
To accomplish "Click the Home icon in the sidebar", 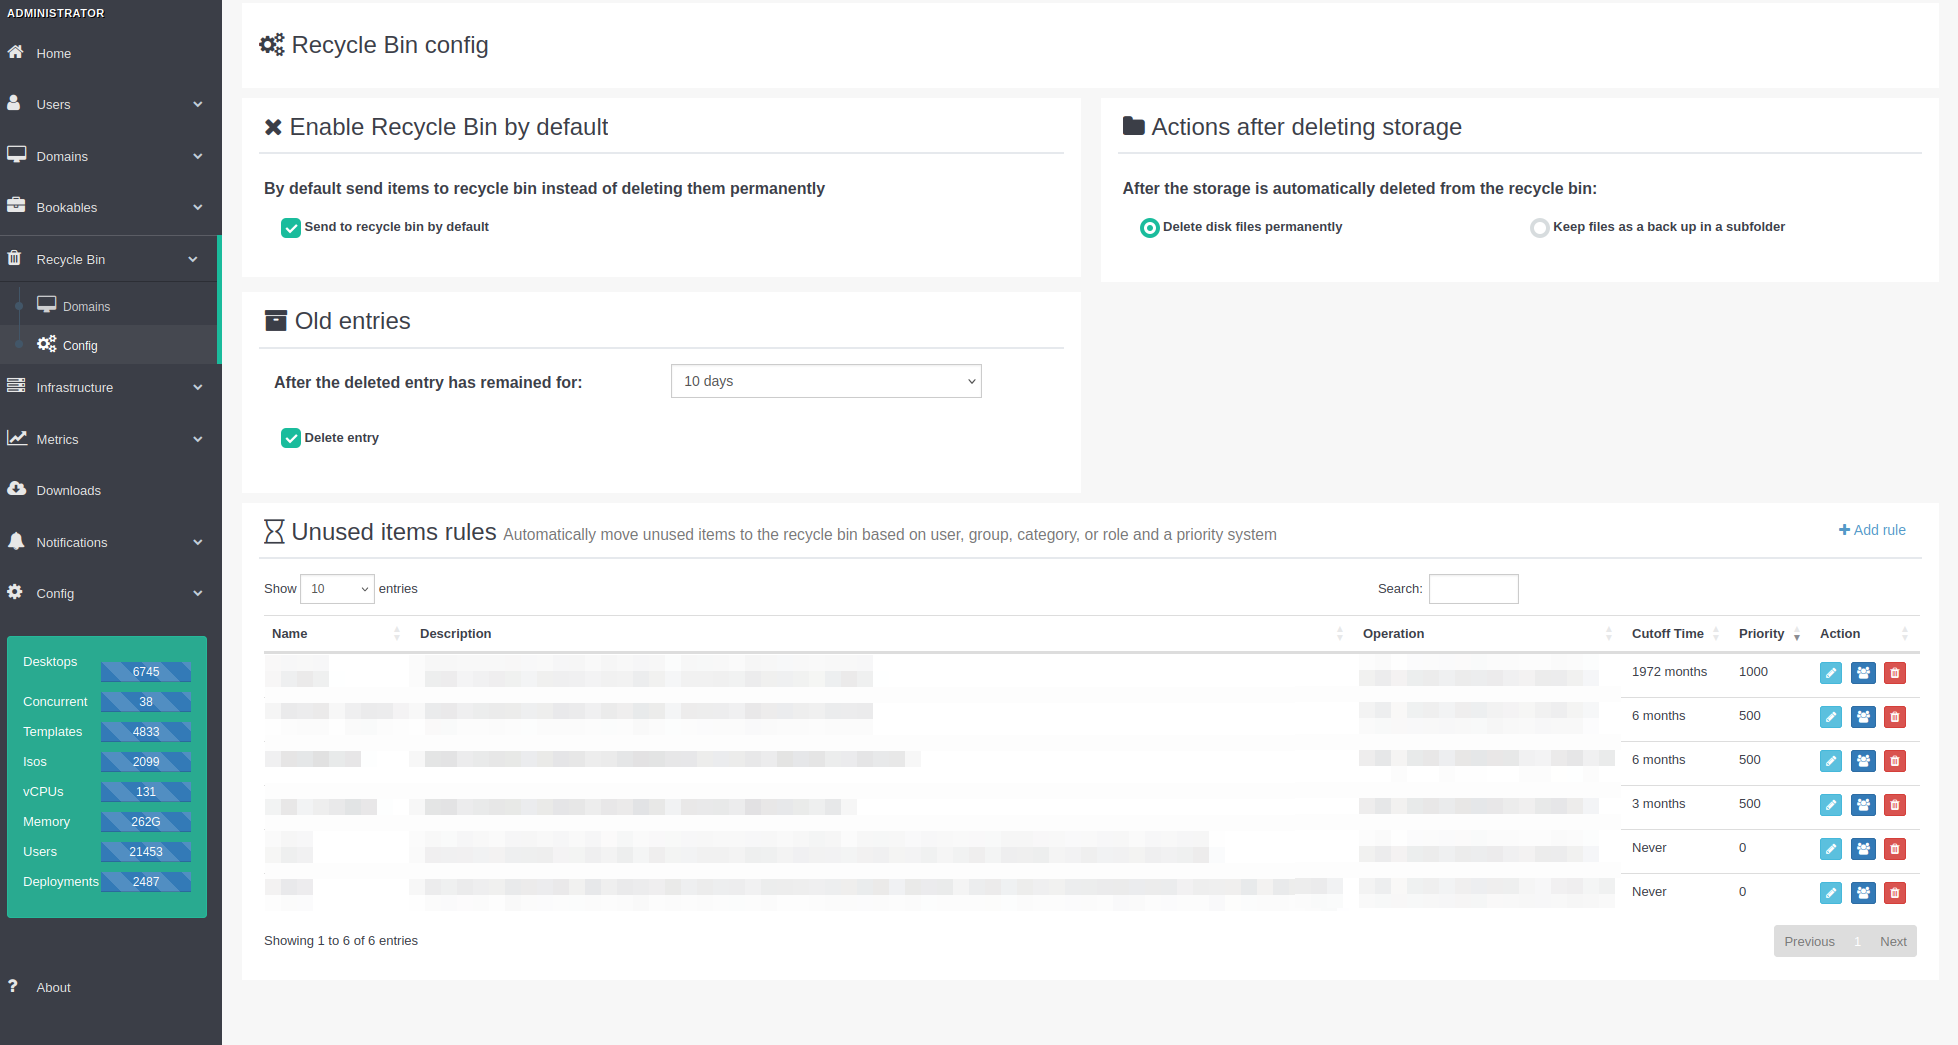I will (x=16, y=53).
